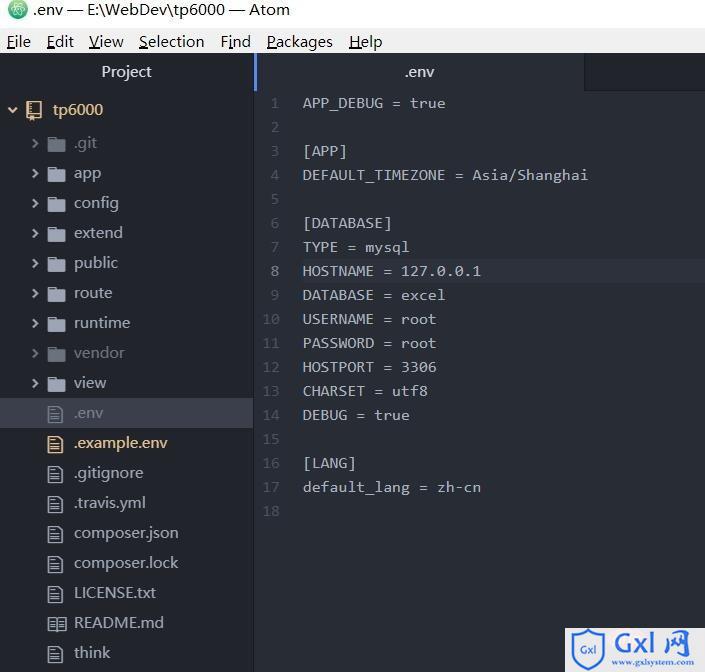This screenshot has width=705, height=672.
Task: Click the .travis.yml file icon
Action: (55, 504)
